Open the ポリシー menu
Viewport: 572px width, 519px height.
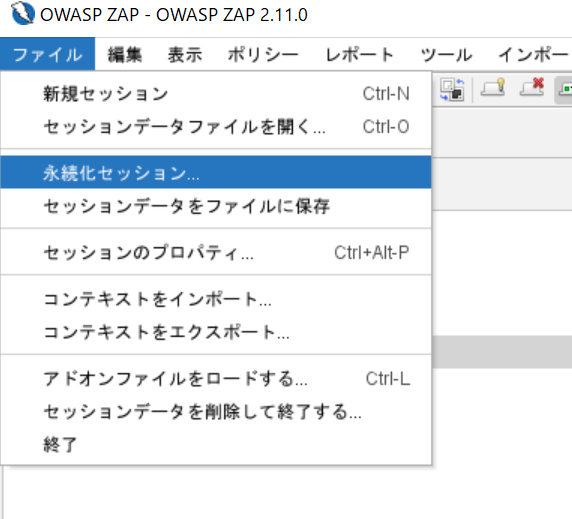coord(263,55)
